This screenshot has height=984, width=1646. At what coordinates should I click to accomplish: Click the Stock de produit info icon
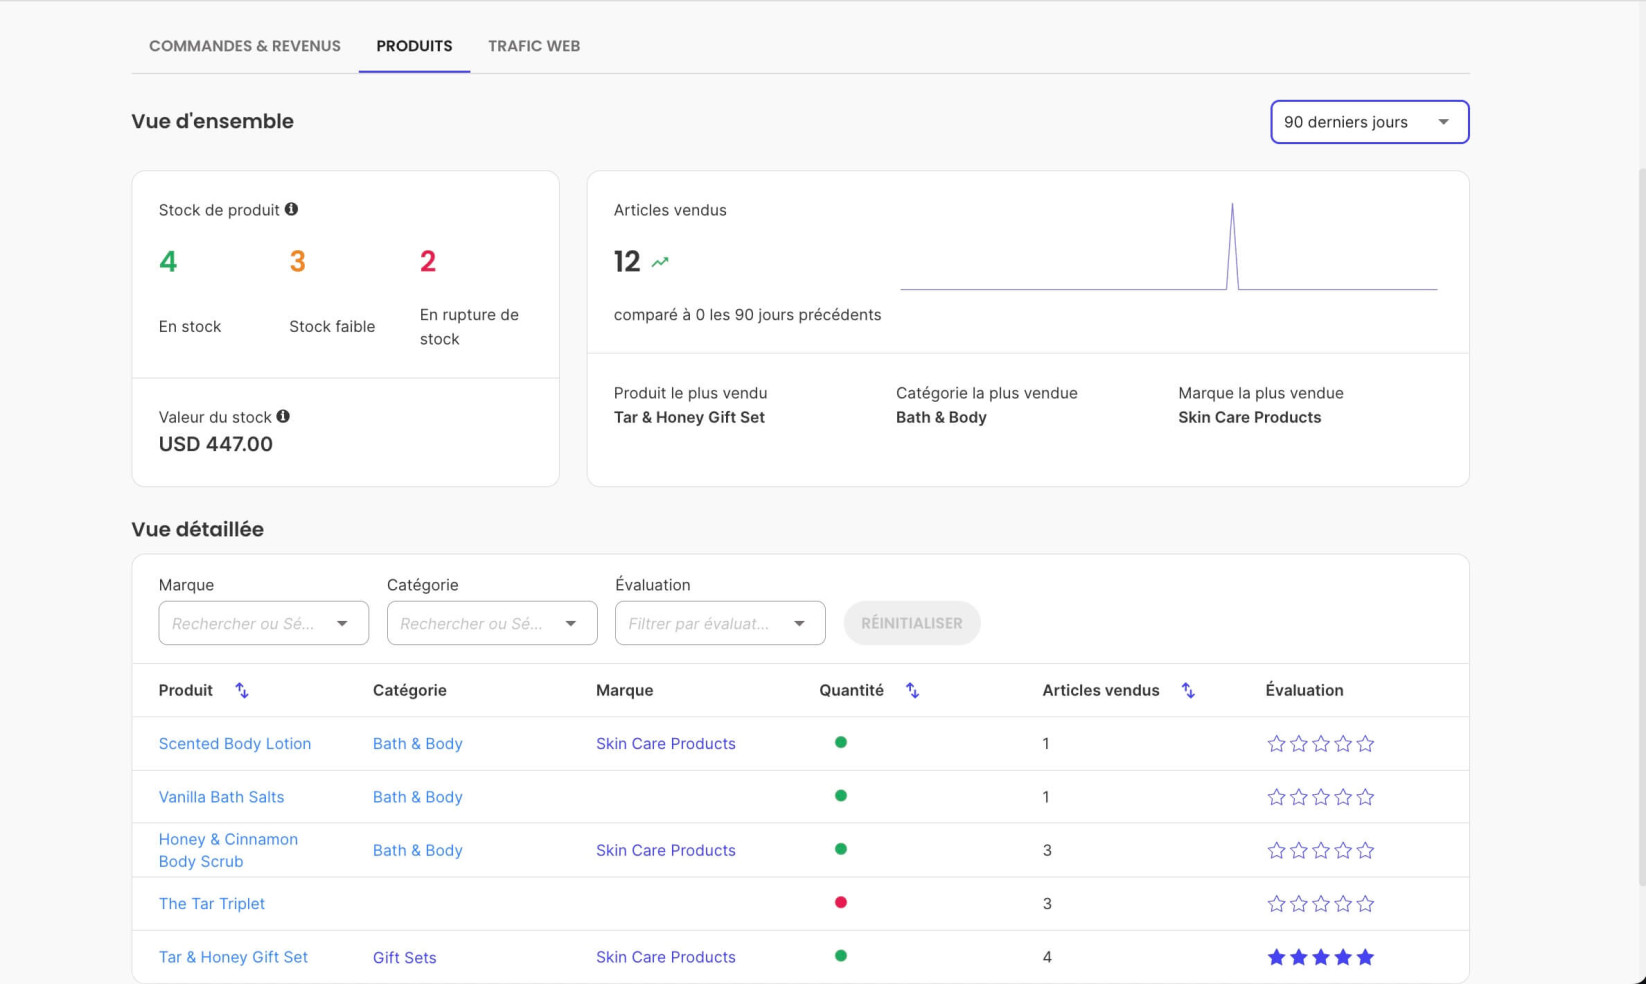(291, 209)
